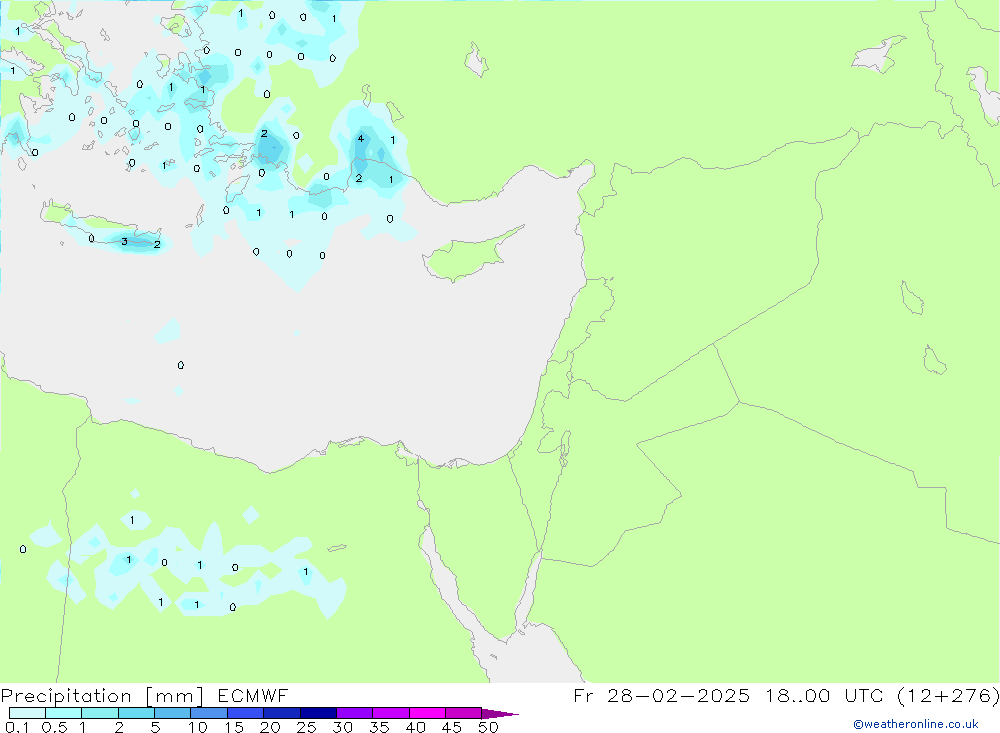
Task: Click the "ECMWF" model name text
Action: (x=253, y=695)
